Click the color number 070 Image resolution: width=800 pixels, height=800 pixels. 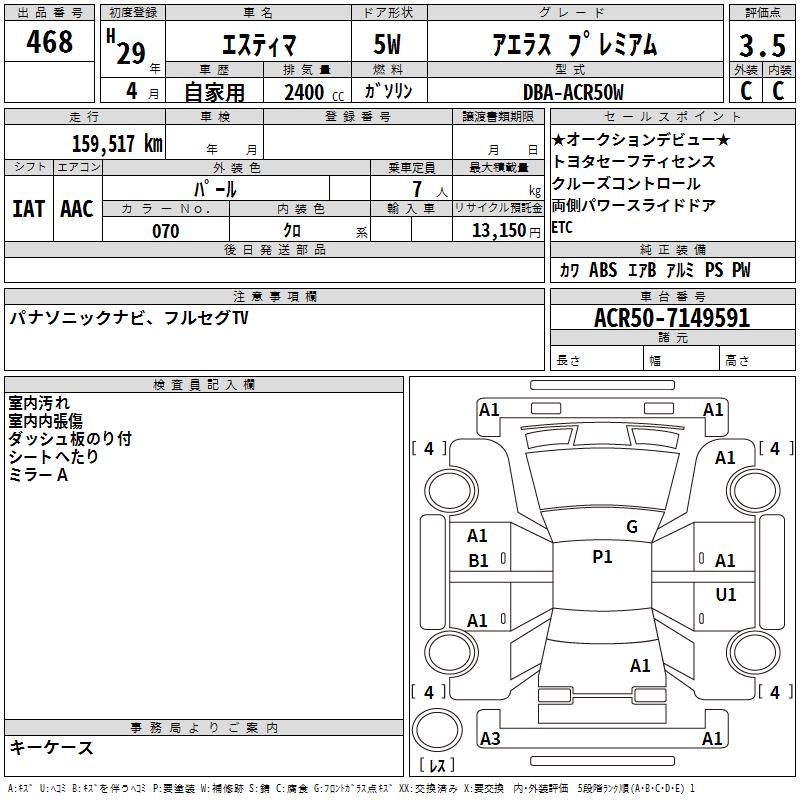click(x=166, y=231)
